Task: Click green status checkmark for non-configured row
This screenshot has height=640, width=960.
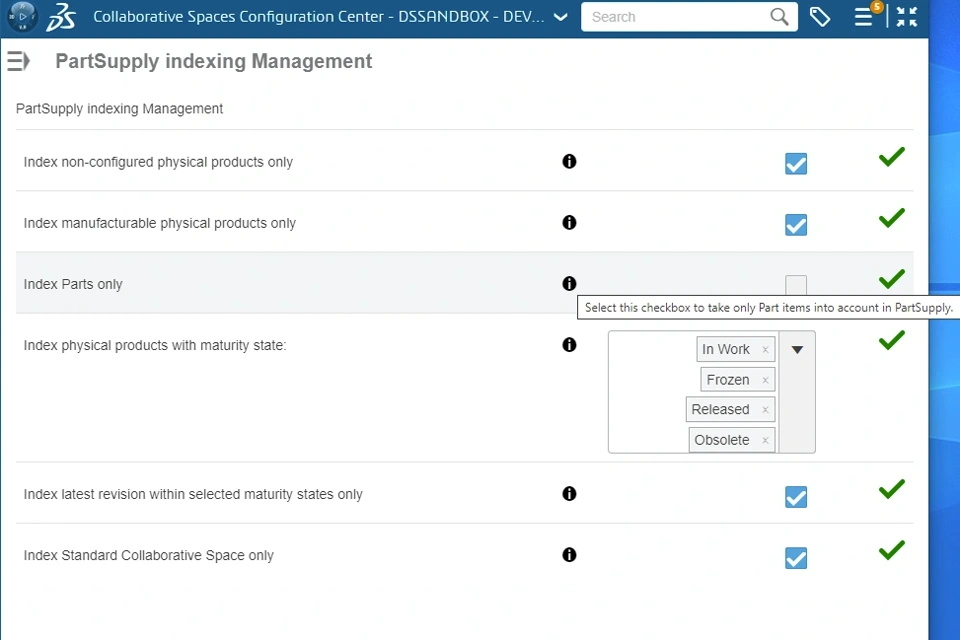Action: 891,157
